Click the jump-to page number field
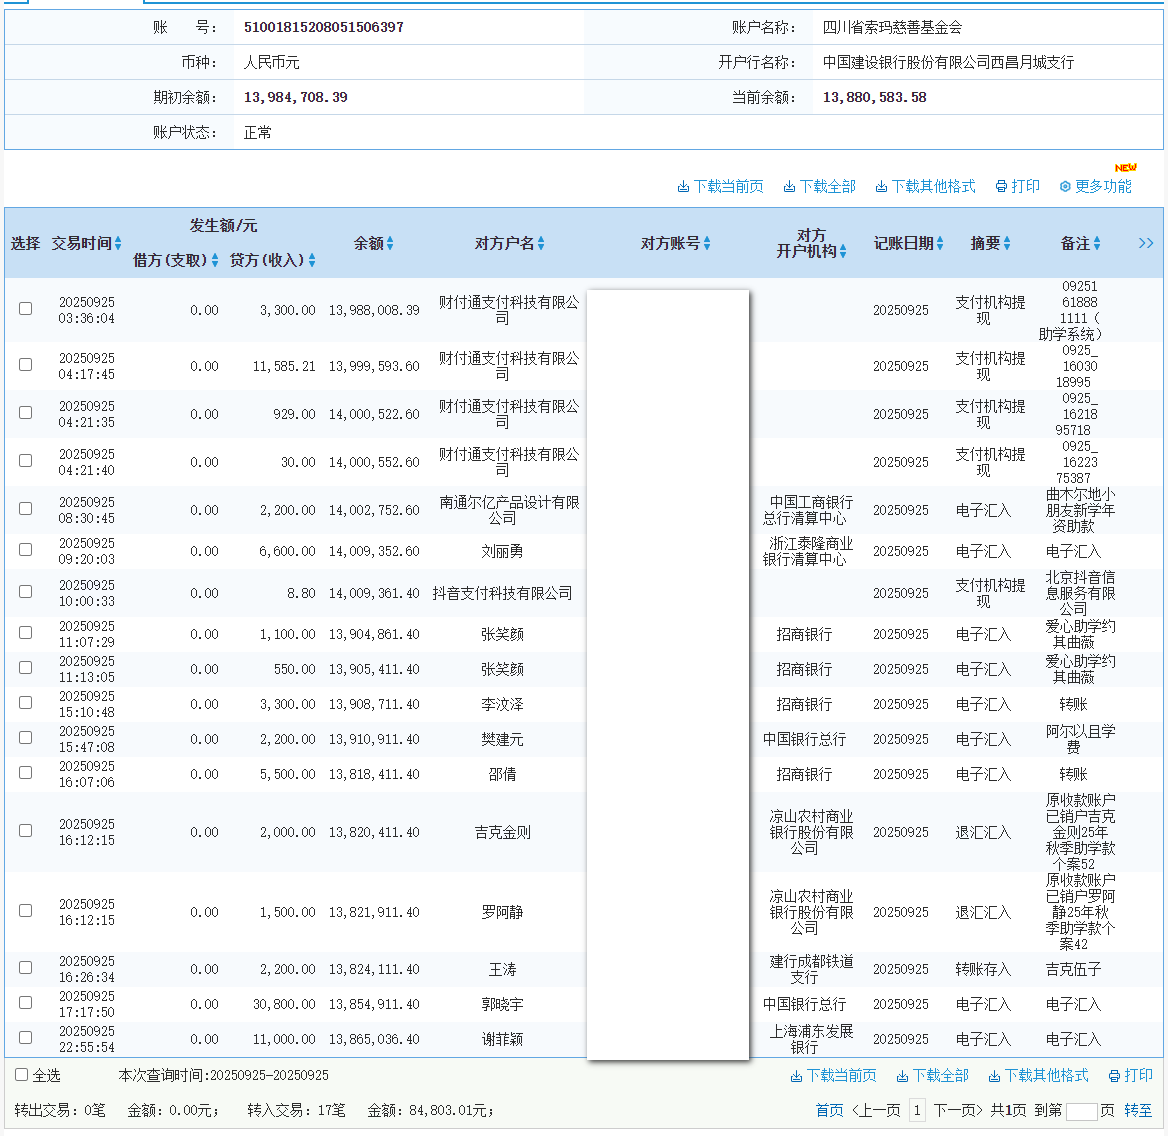Screen dimensions: 1168x1136 1081,1111
